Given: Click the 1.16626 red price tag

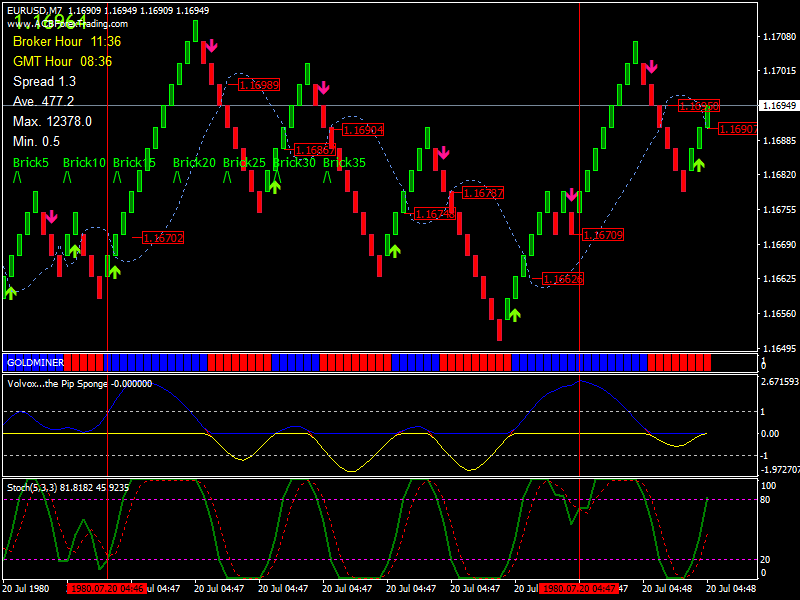Looking at the screenshot, I should [x=562, y=279].
